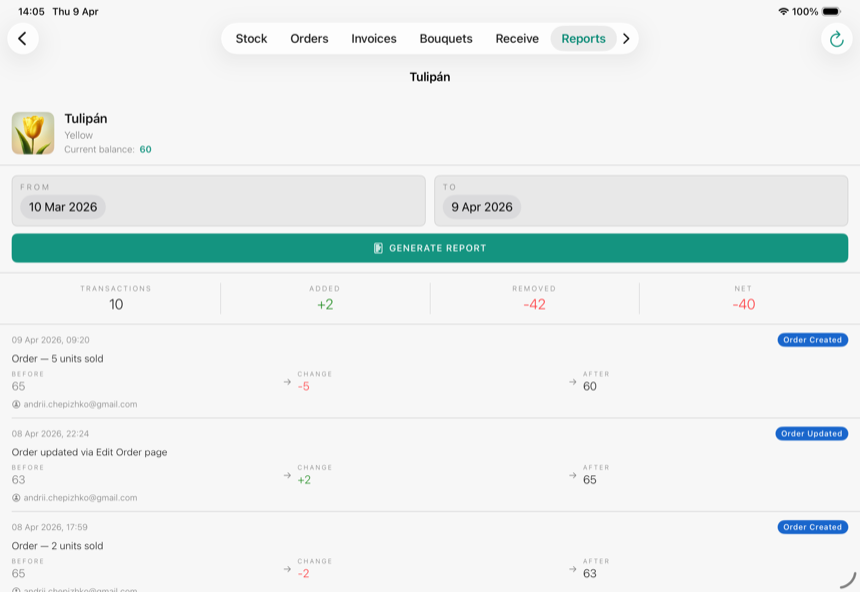
Task: Change the From date 10 Mar 2026
Action: coord(63,207)
